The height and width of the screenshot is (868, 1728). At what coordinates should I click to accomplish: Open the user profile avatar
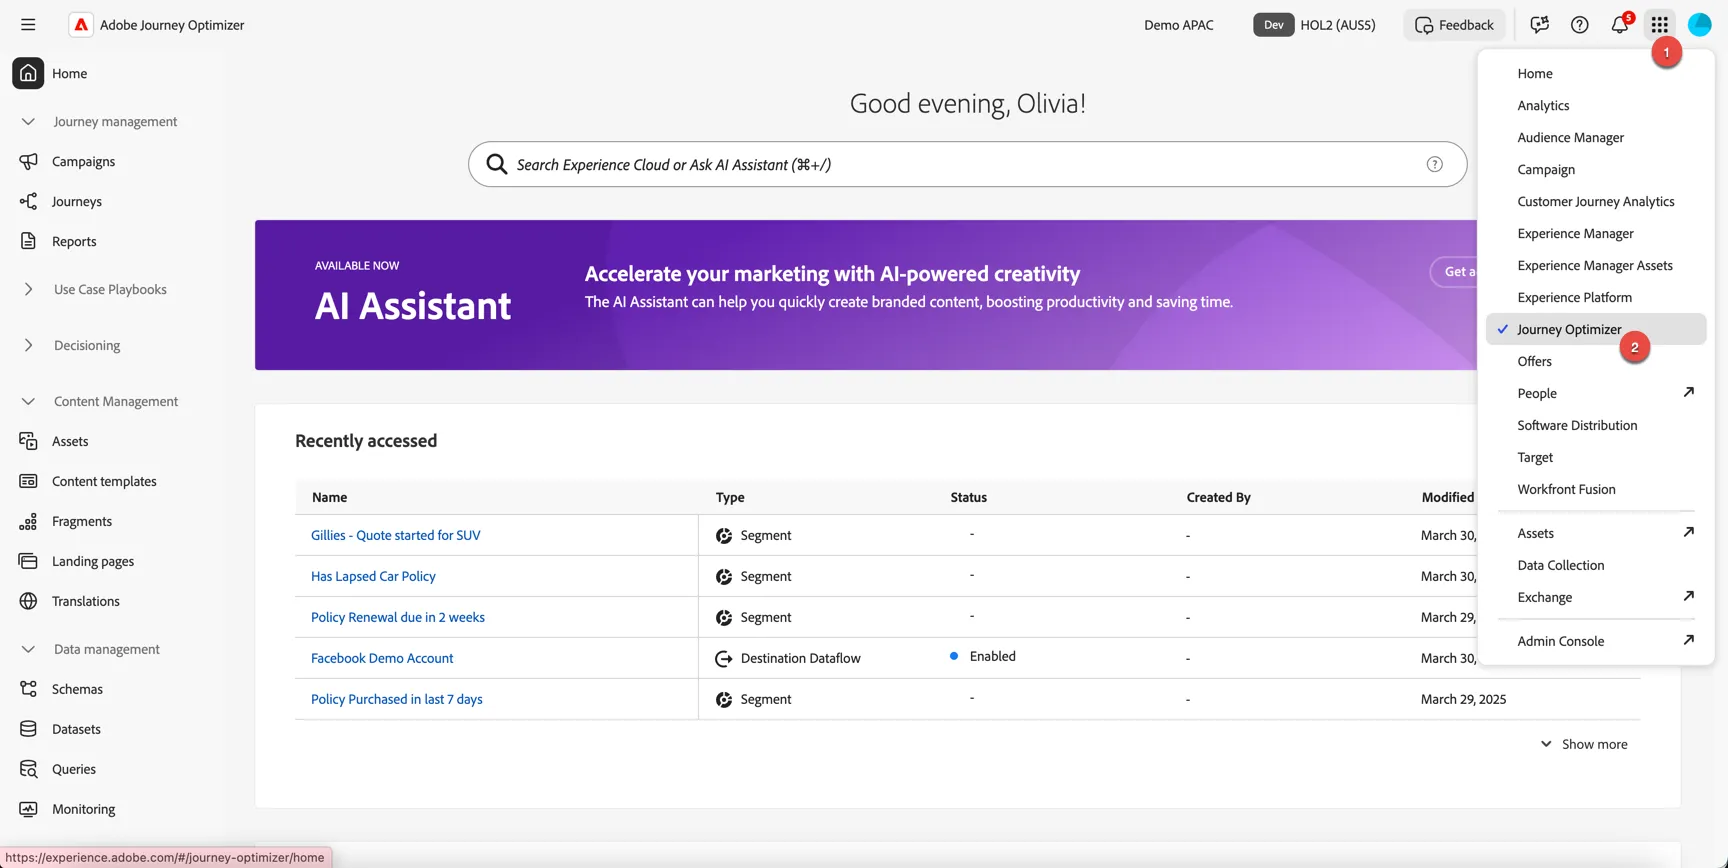coord(1700,25)
